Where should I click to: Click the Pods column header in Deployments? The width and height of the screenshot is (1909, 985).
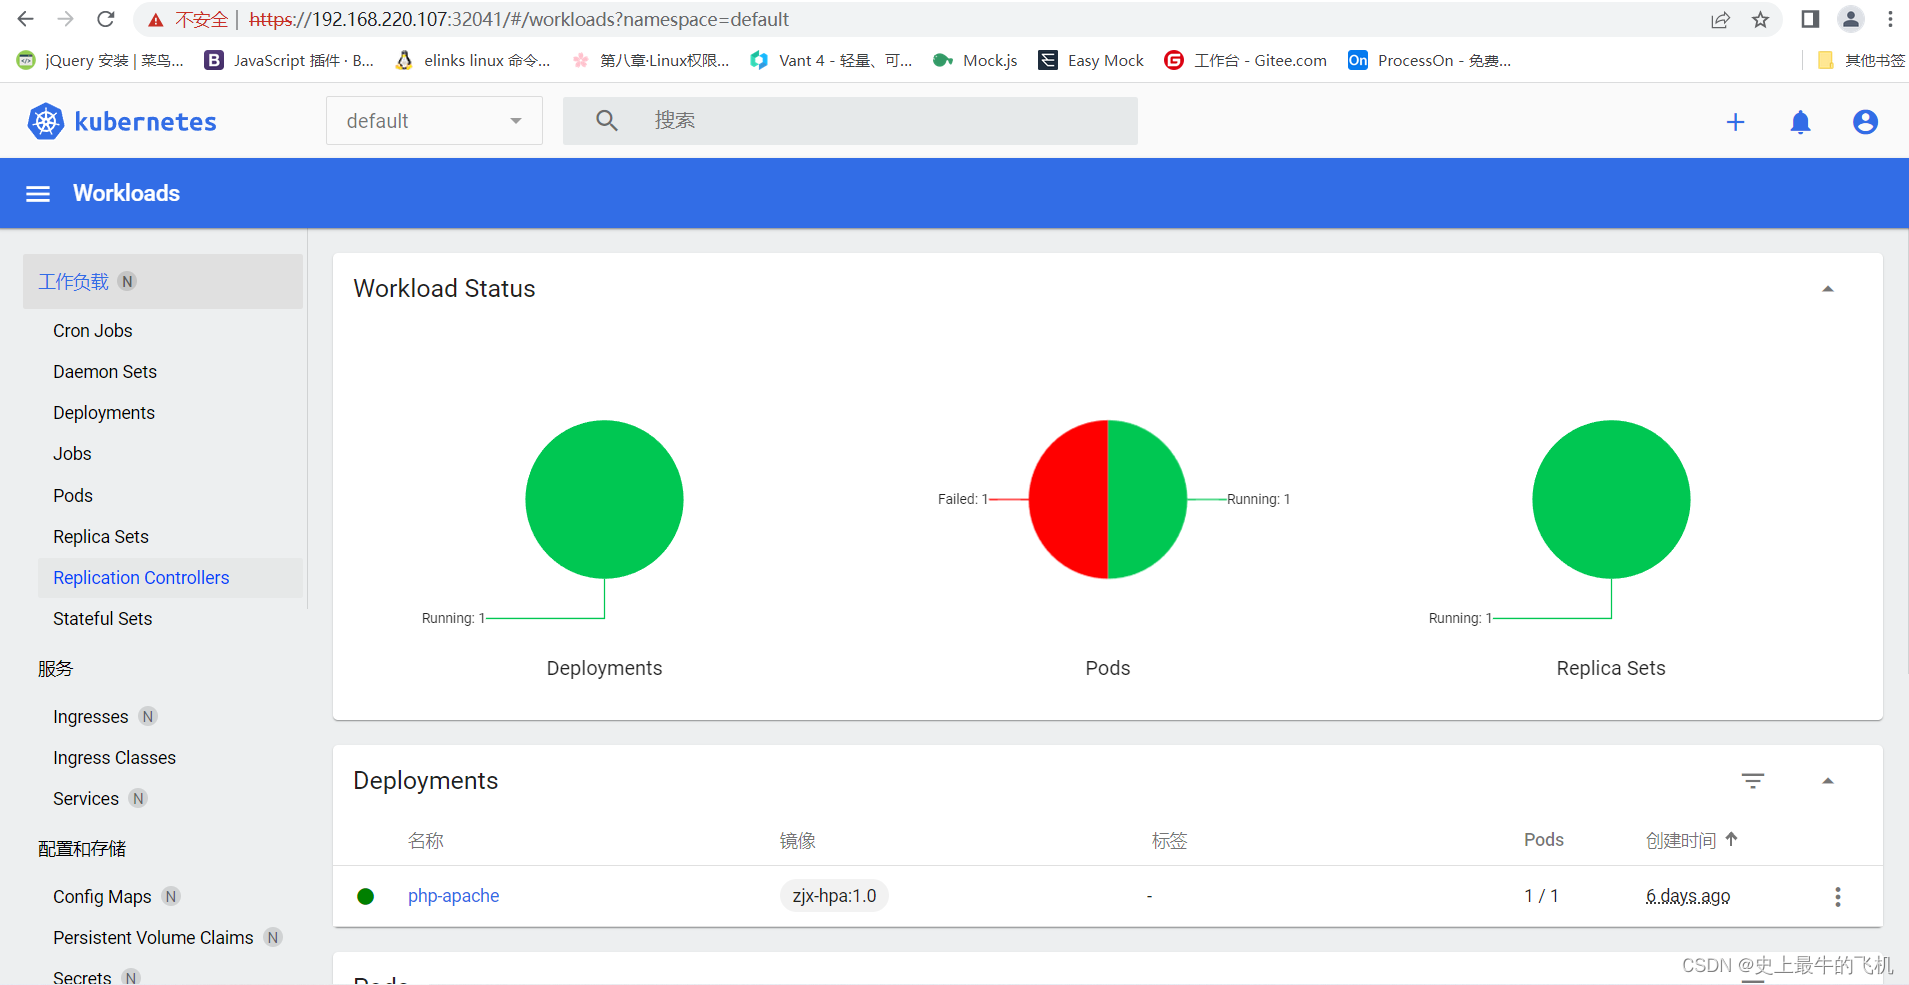1544,840
